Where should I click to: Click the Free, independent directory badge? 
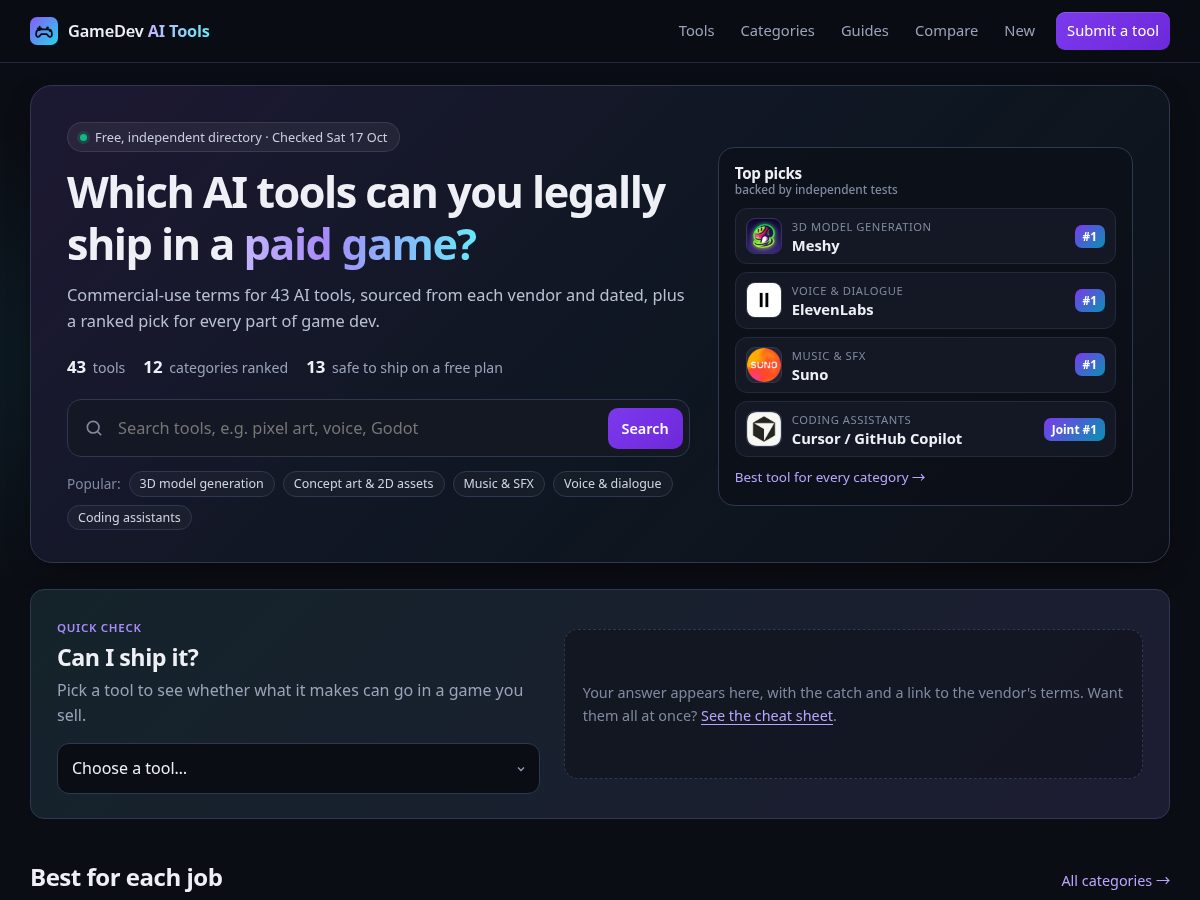(x=233, y=137)
